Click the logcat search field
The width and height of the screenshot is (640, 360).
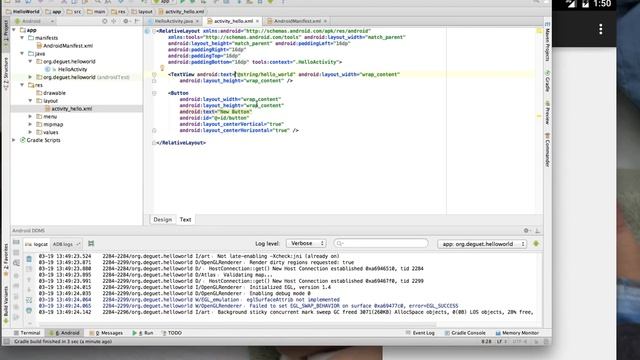pyautogui.click(x=381, y=243)
